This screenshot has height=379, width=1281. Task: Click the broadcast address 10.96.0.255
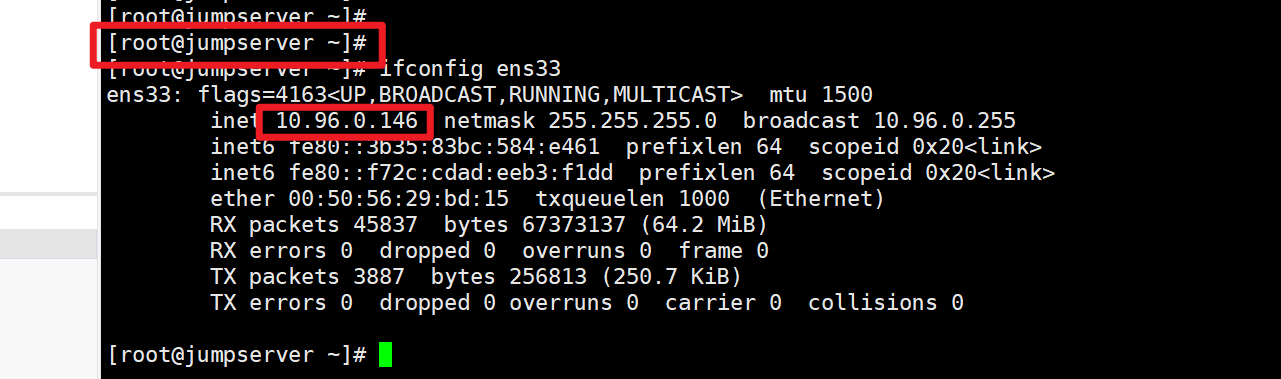pyautogui.click(x=945, y=121)
